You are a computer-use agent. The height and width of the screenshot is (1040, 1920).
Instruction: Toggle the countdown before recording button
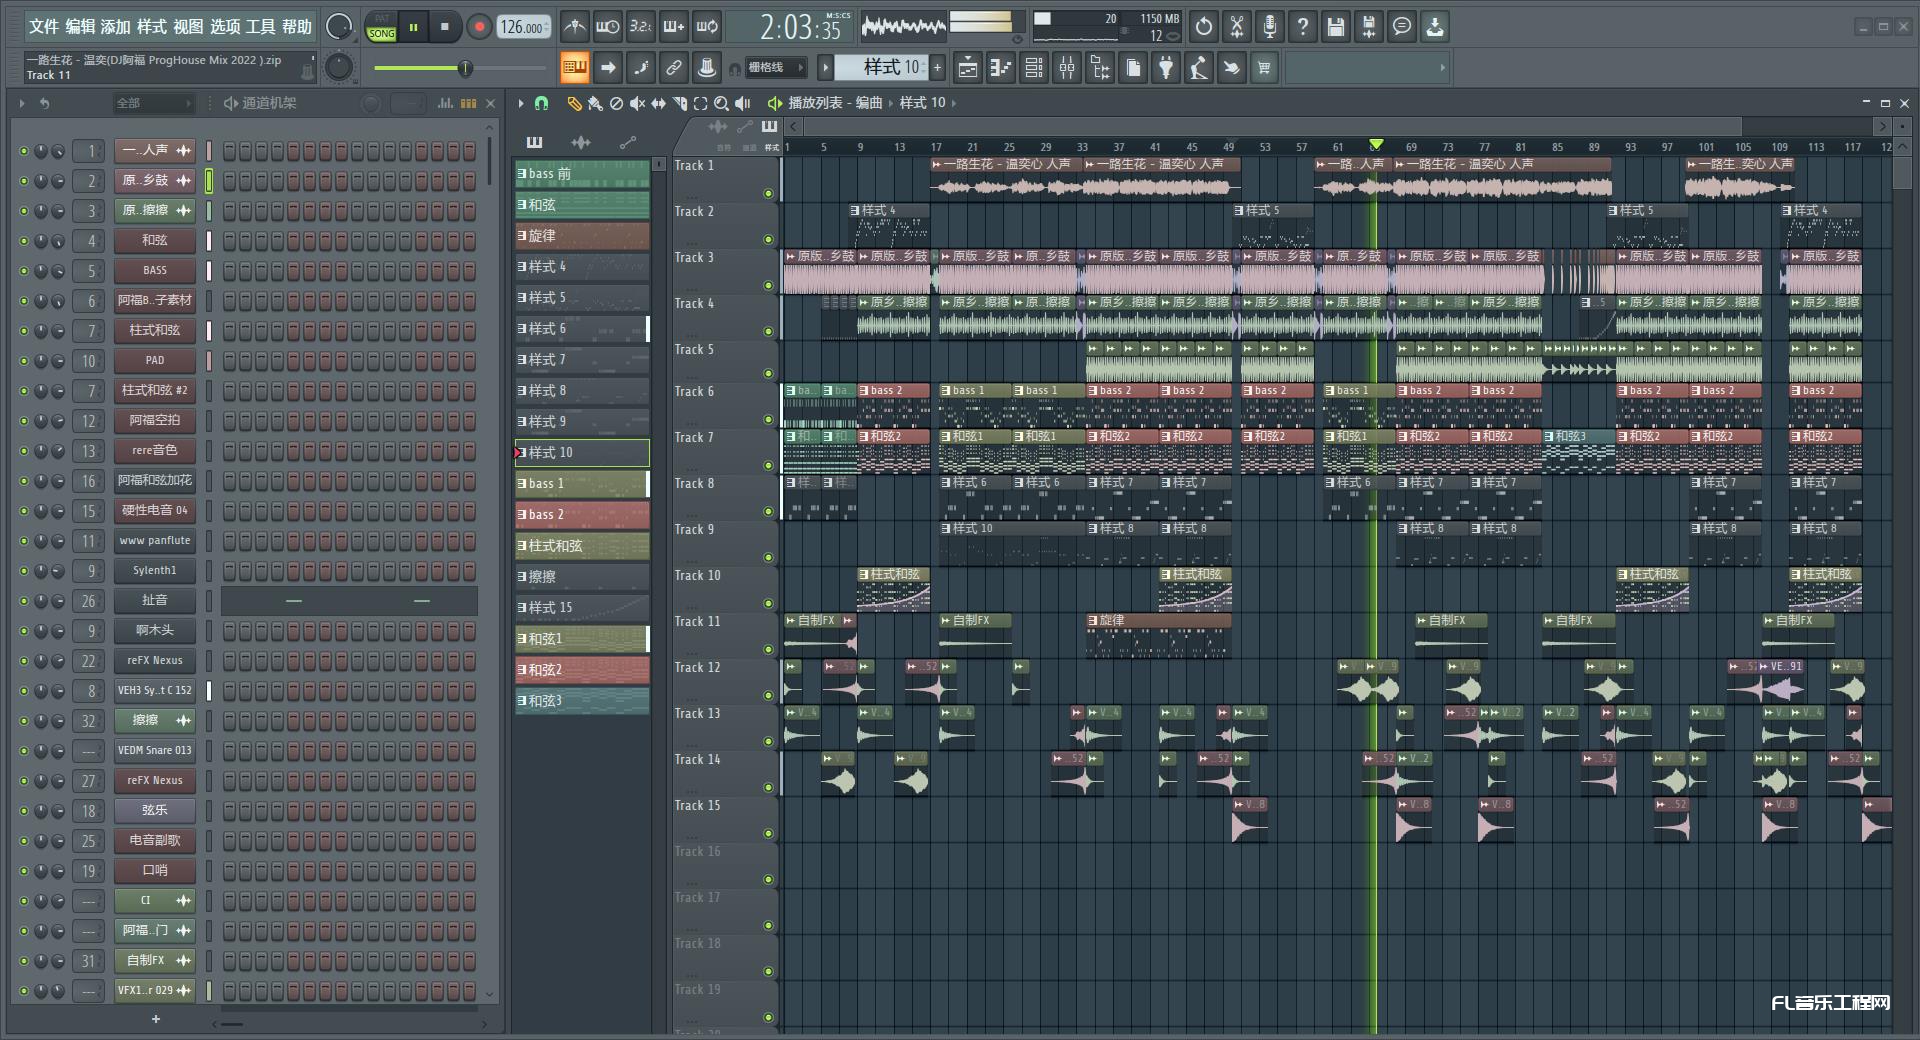[640, 27]
